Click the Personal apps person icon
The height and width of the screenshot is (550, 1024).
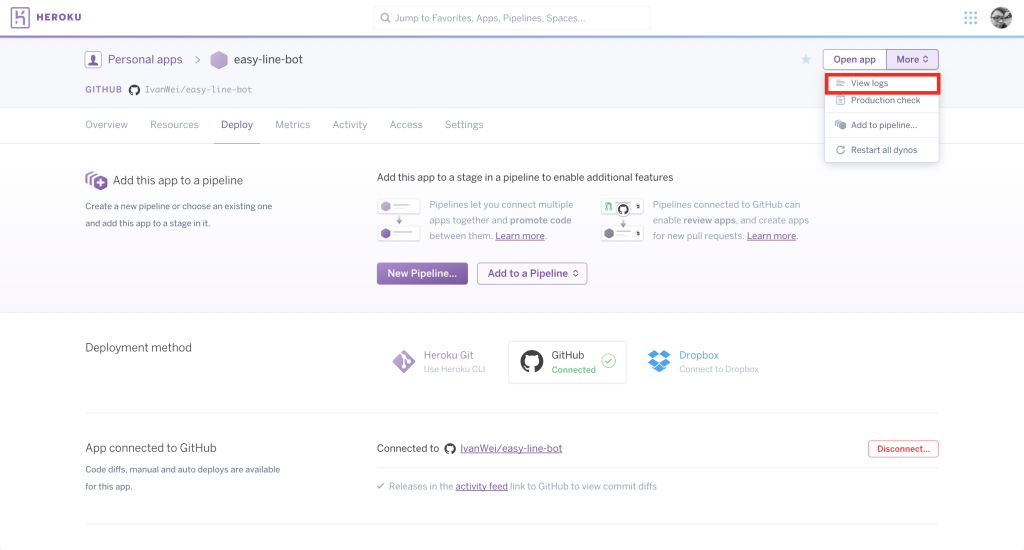point(93,60)
